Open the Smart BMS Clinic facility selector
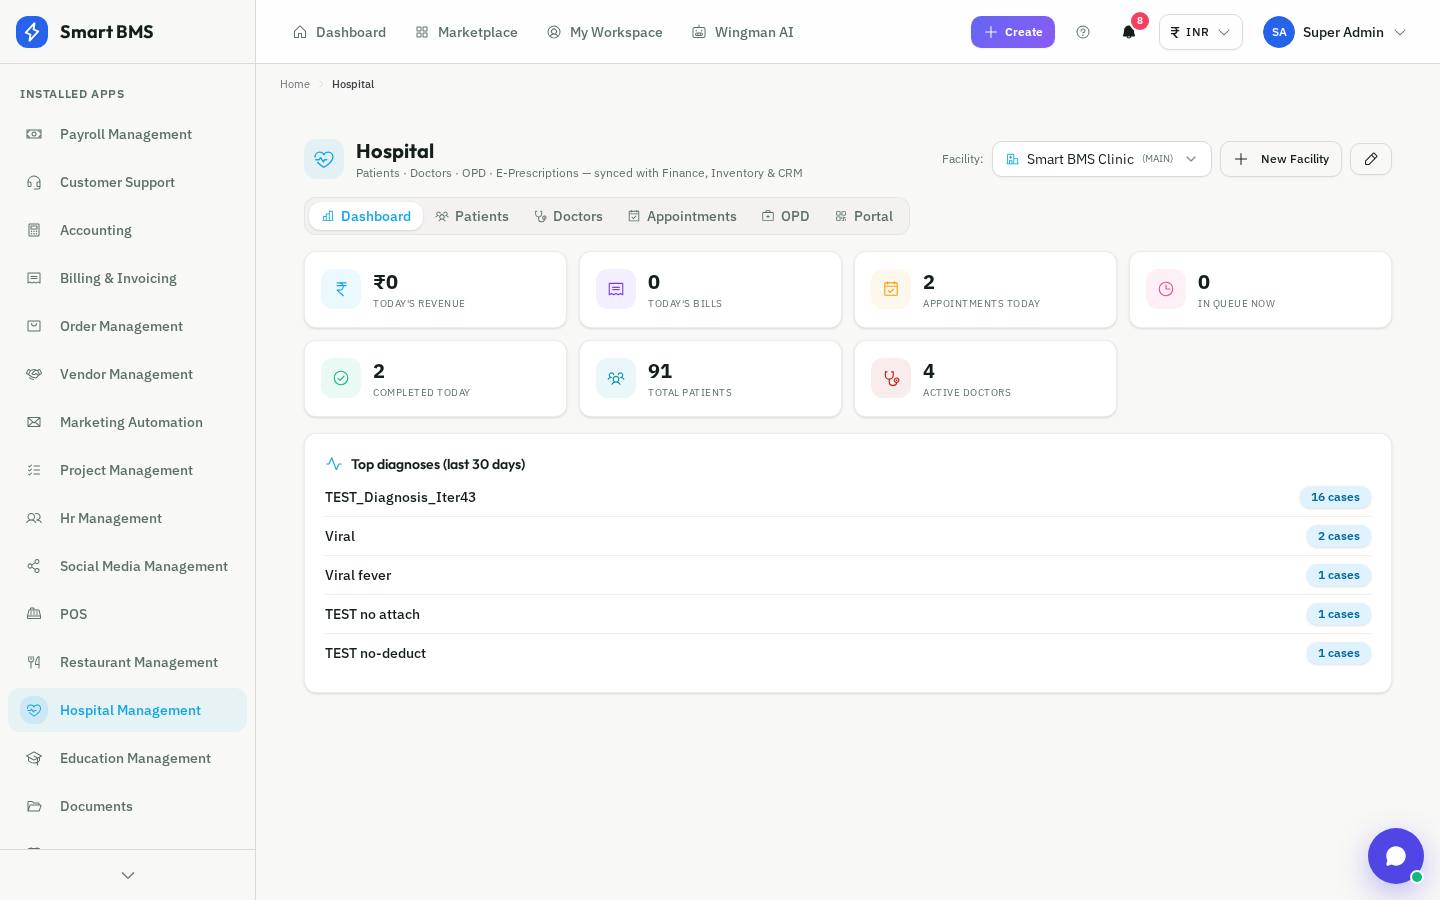Image resolution: width=1440 pixels, height=900 pixels. 1102,159
